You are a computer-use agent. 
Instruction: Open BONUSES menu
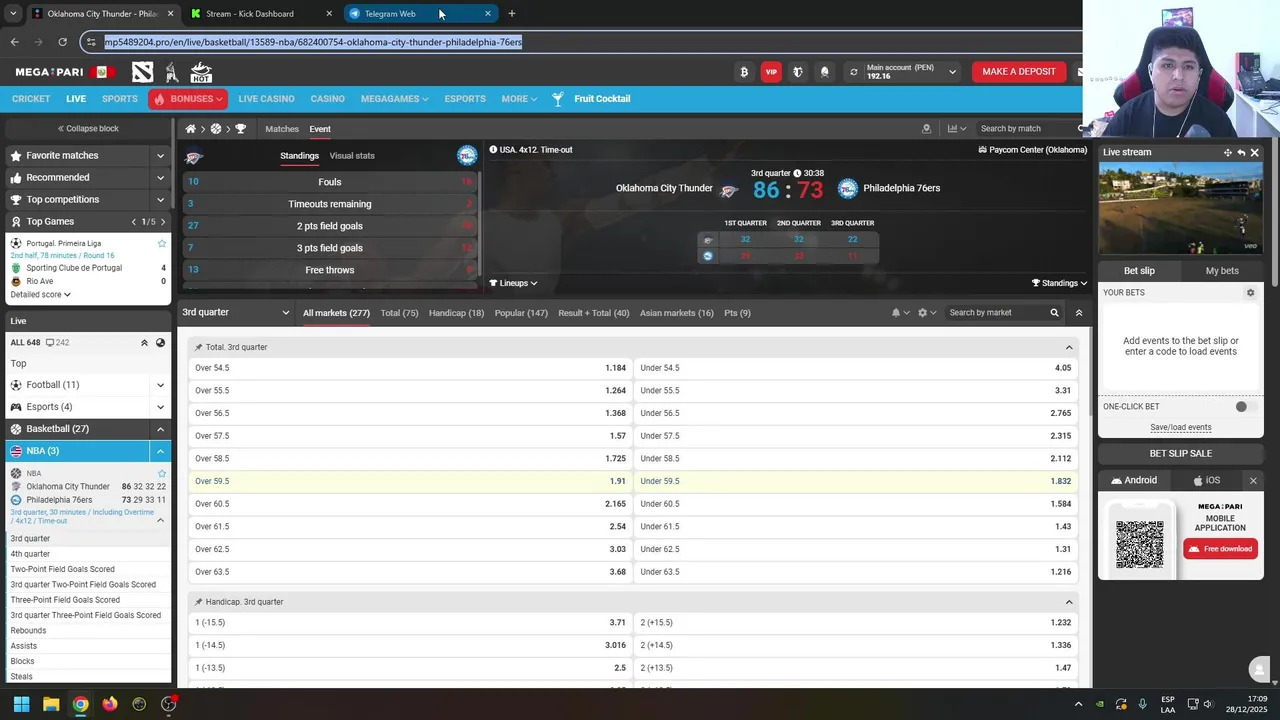click(188, 99)
